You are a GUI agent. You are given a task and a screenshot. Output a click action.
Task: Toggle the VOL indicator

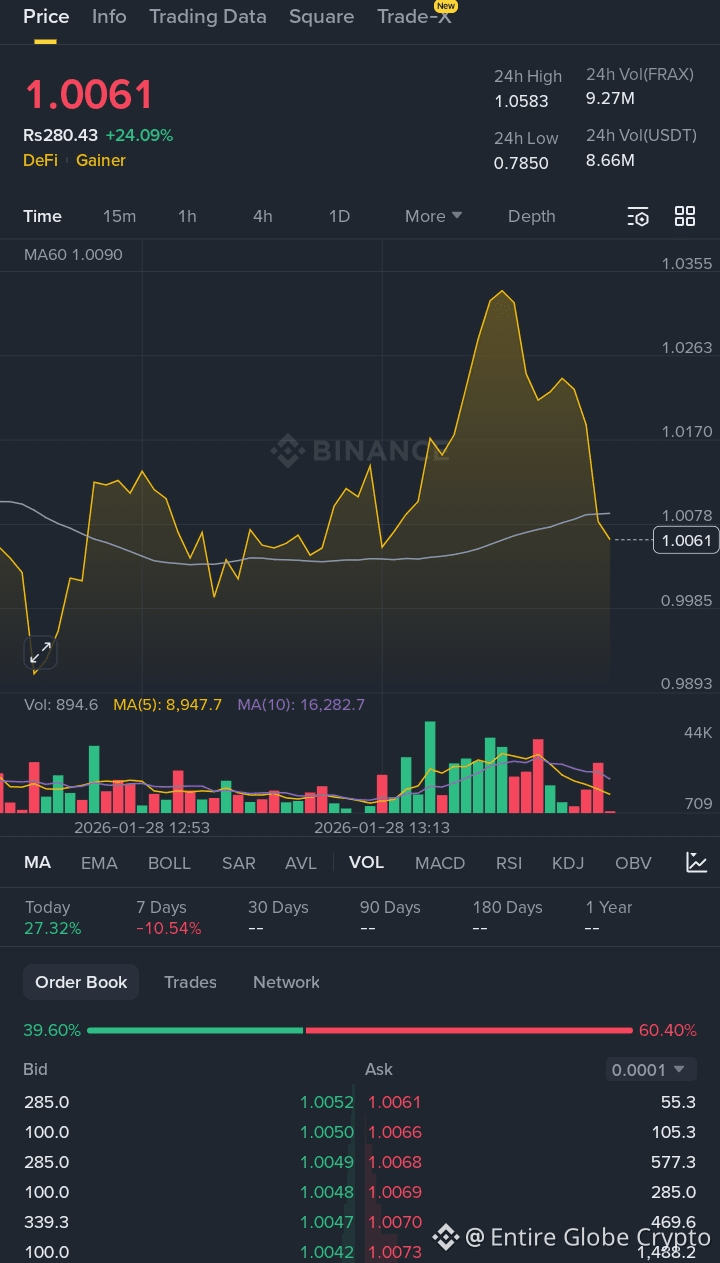point(366,862)
